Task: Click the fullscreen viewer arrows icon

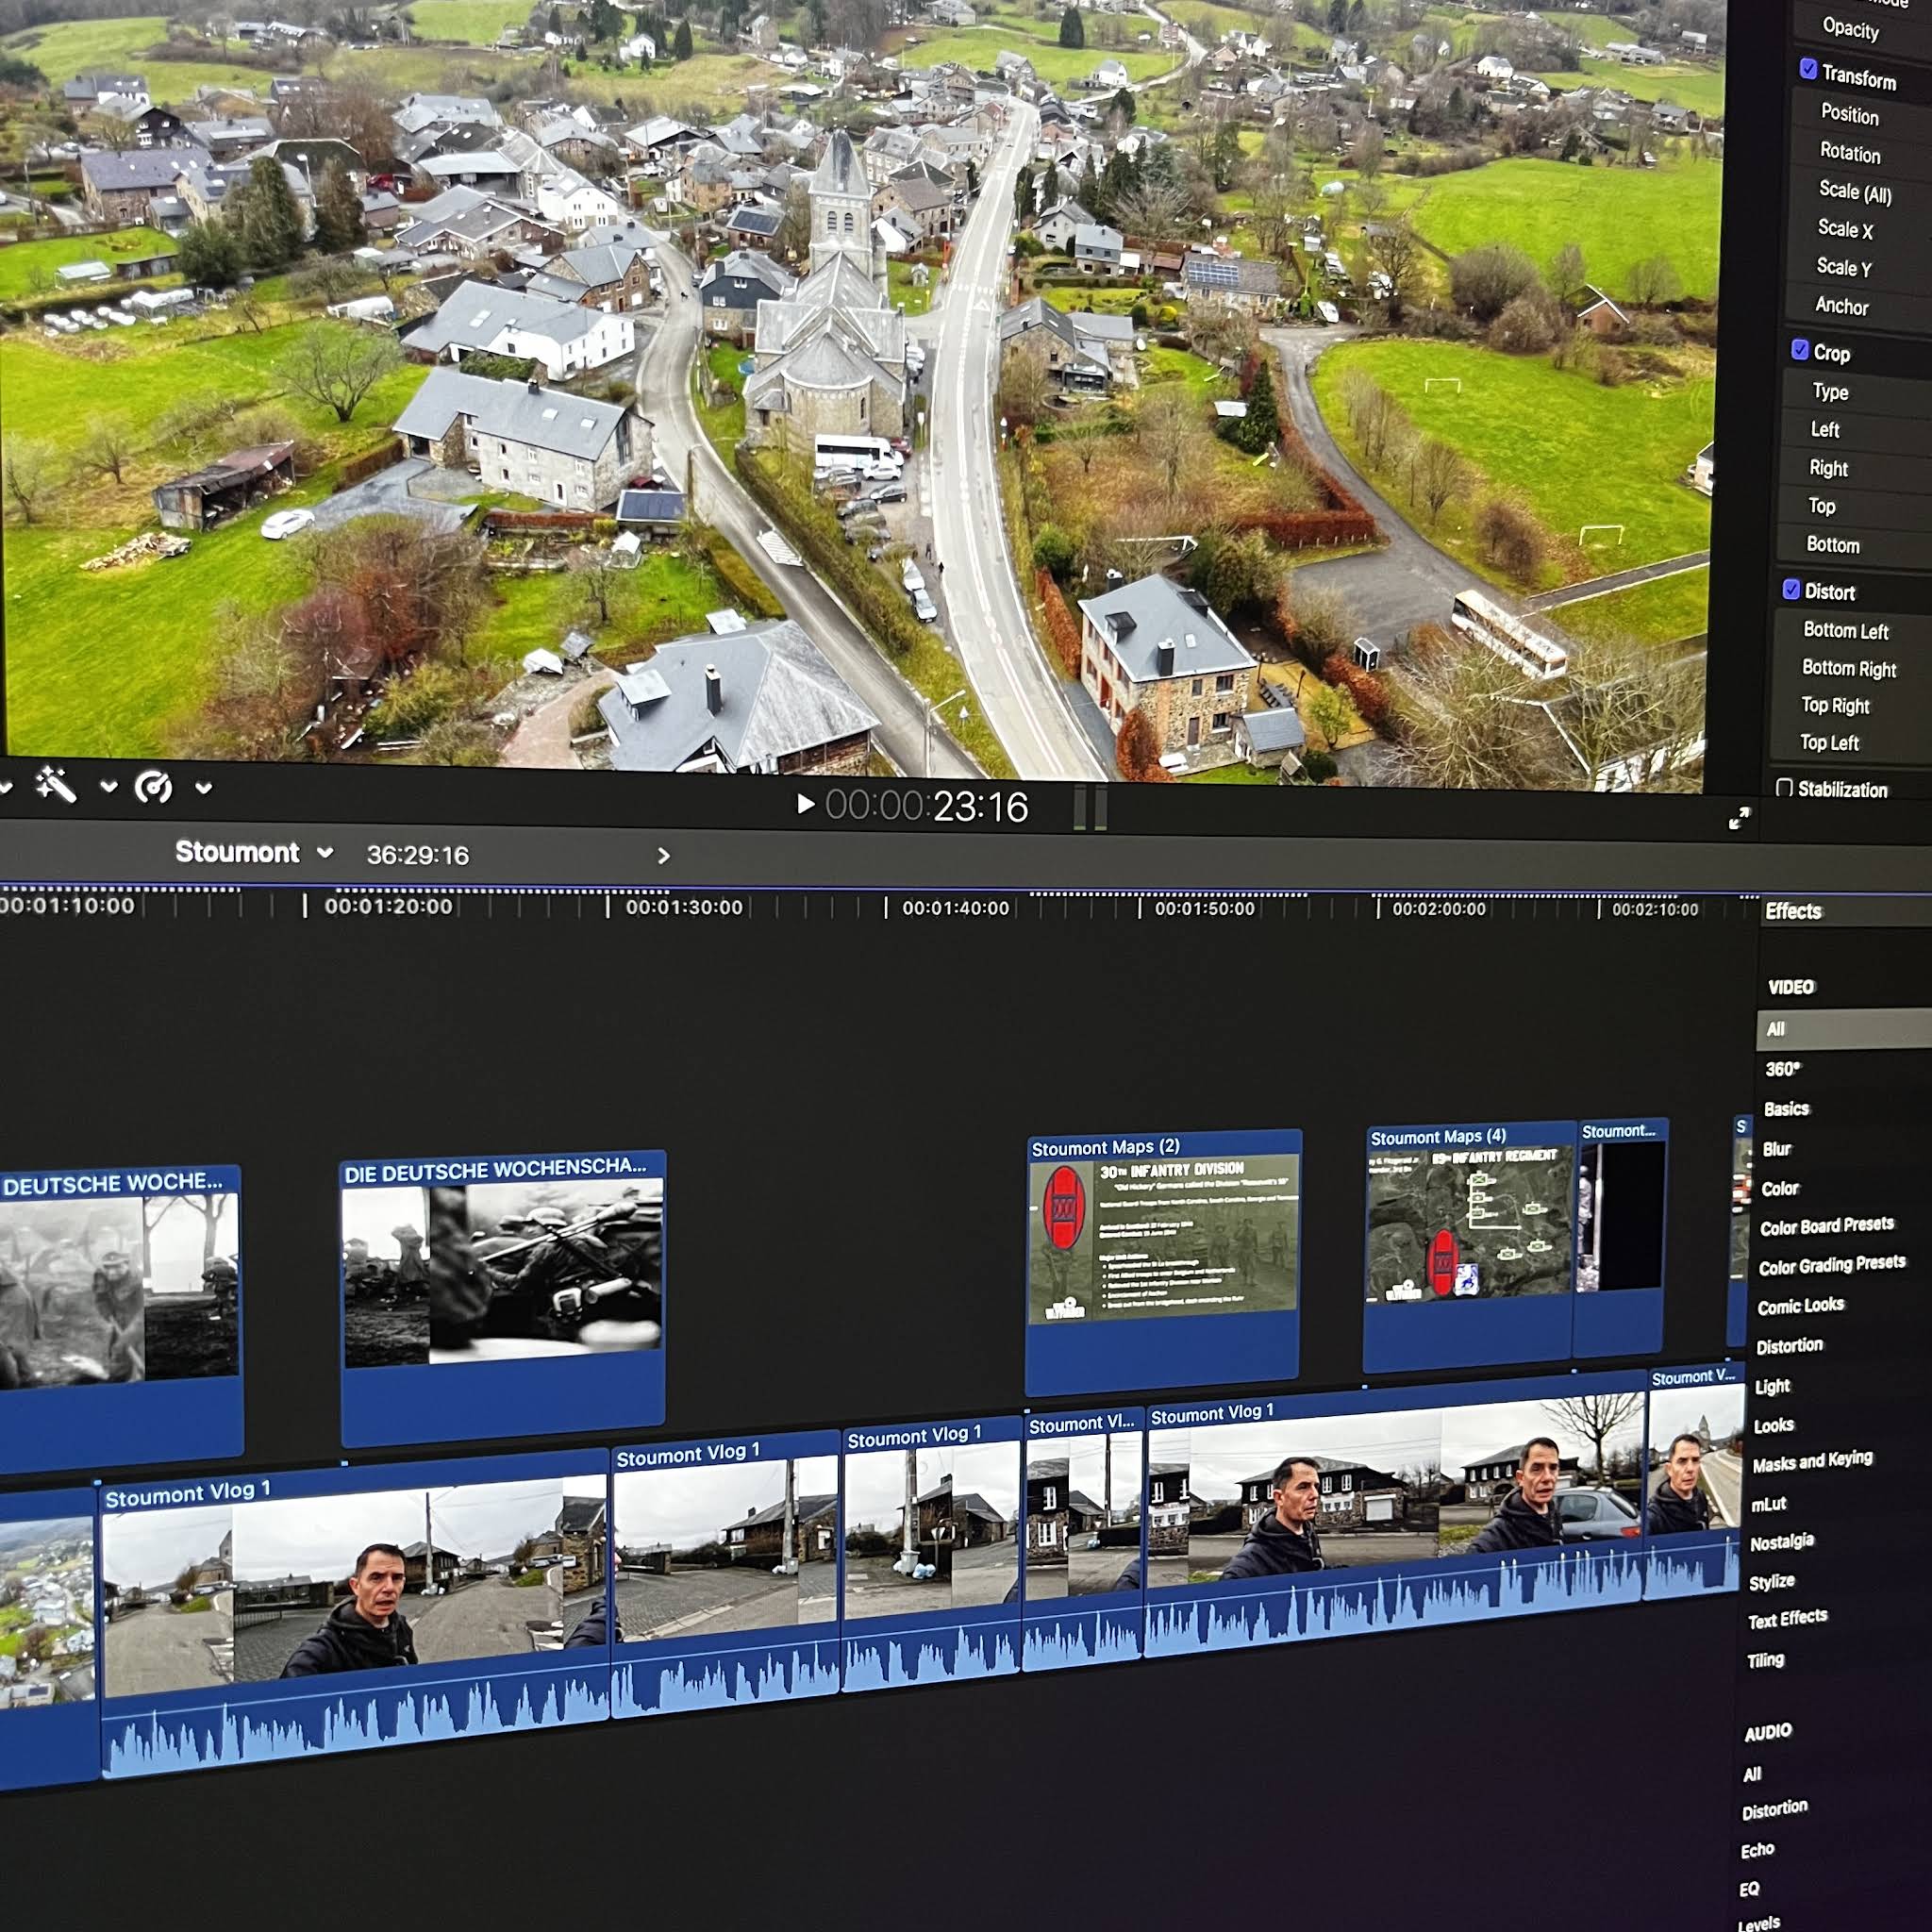Action: click(1739, 819)
